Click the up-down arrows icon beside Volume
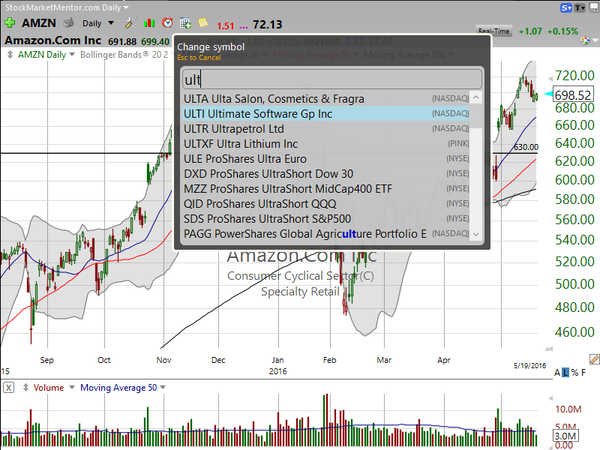600x450 pixels. (x=26, y=388)
